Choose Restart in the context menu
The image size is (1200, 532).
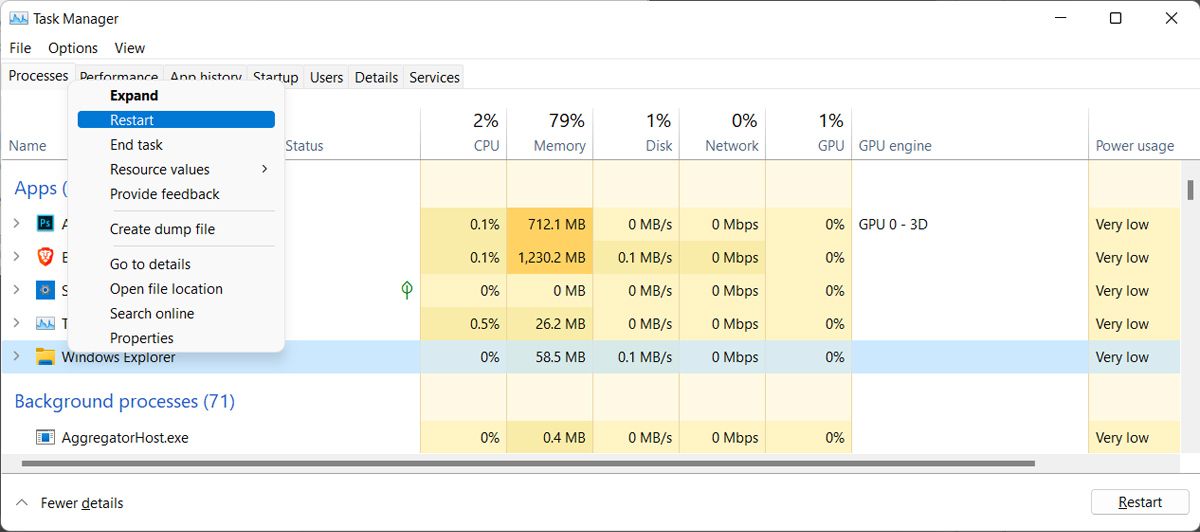tap(176, 119)
